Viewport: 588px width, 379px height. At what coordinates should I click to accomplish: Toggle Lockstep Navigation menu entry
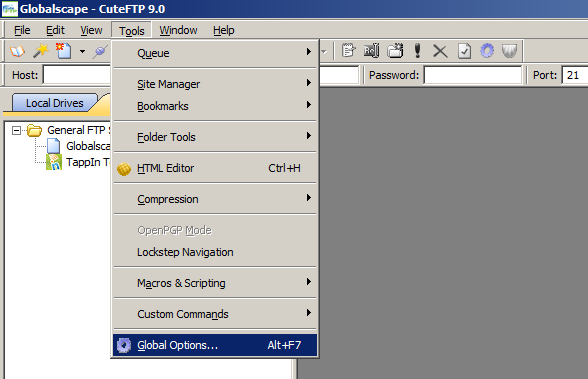[215, 252]
